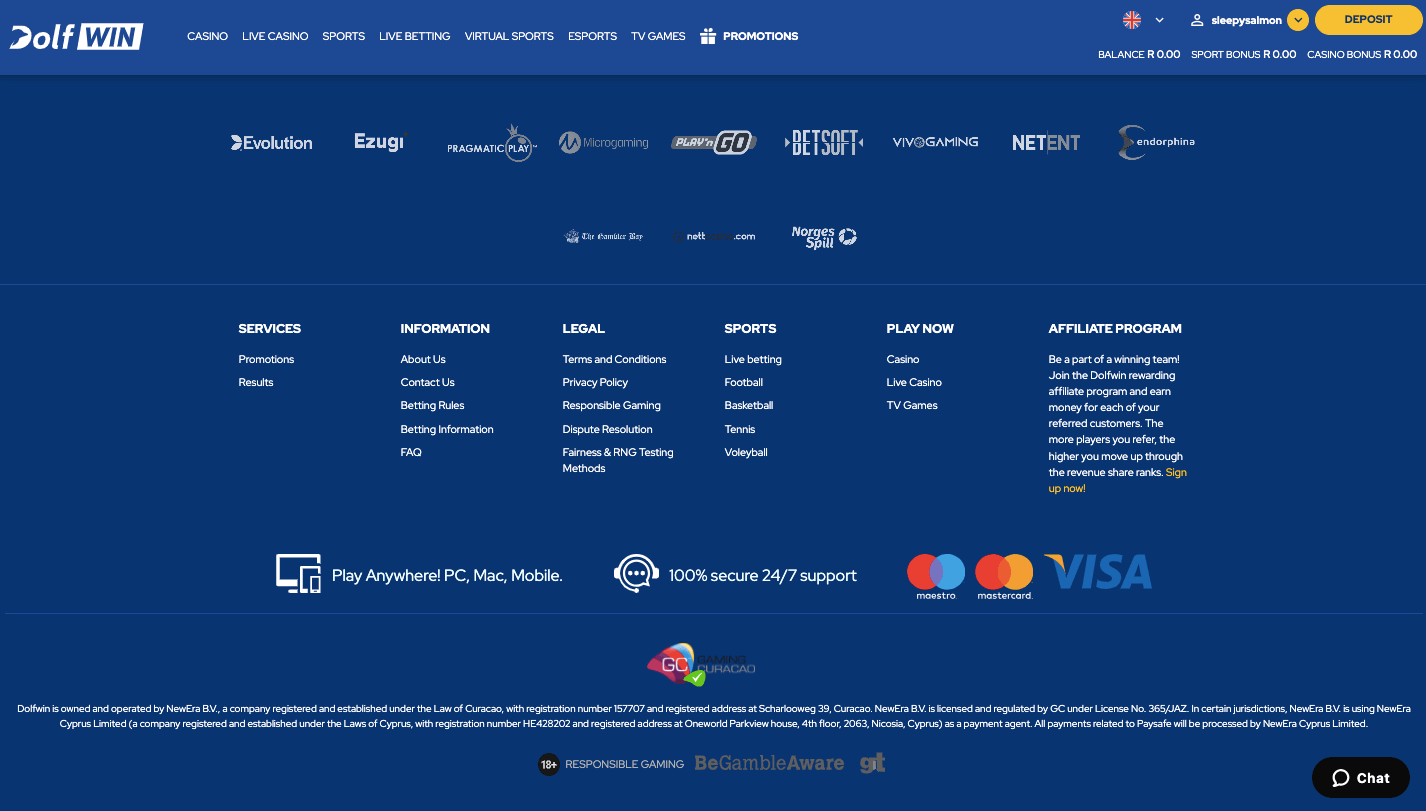The height and width of the screenshot is (811, 1426).
Task: Click the Balance R 0.00 amount
Action: click(1139, 54)
